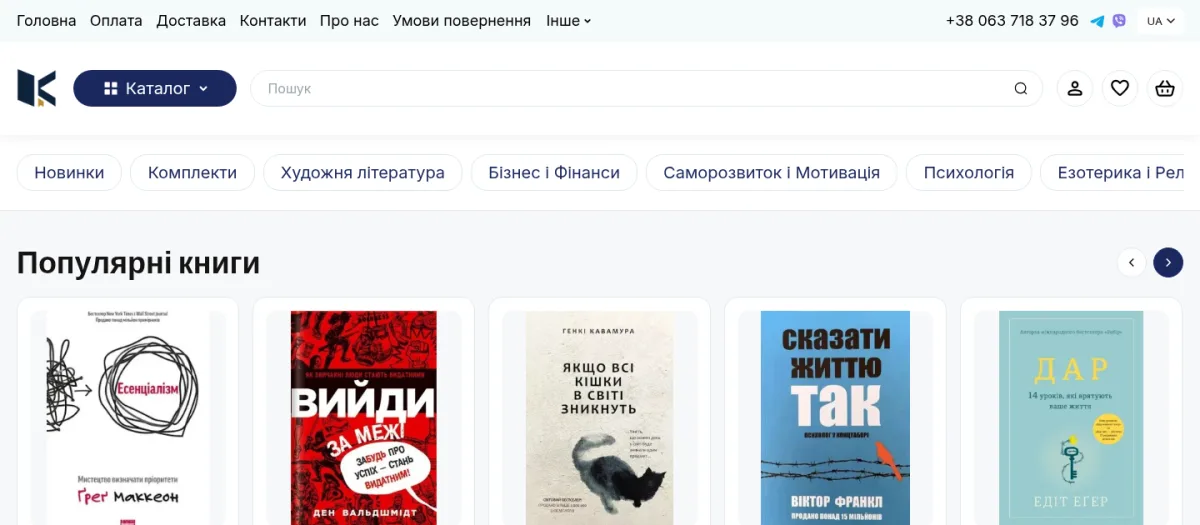Open the Есенціалізм book cover
The image size is (1200, 525).
coord(128,418)
